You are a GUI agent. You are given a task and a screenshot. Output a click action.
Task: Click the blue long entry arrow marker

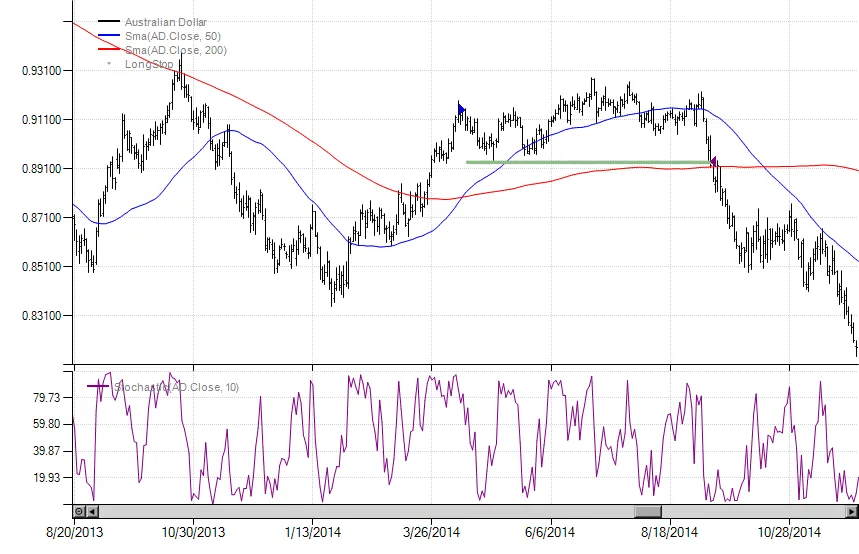[x=461, y=109]
